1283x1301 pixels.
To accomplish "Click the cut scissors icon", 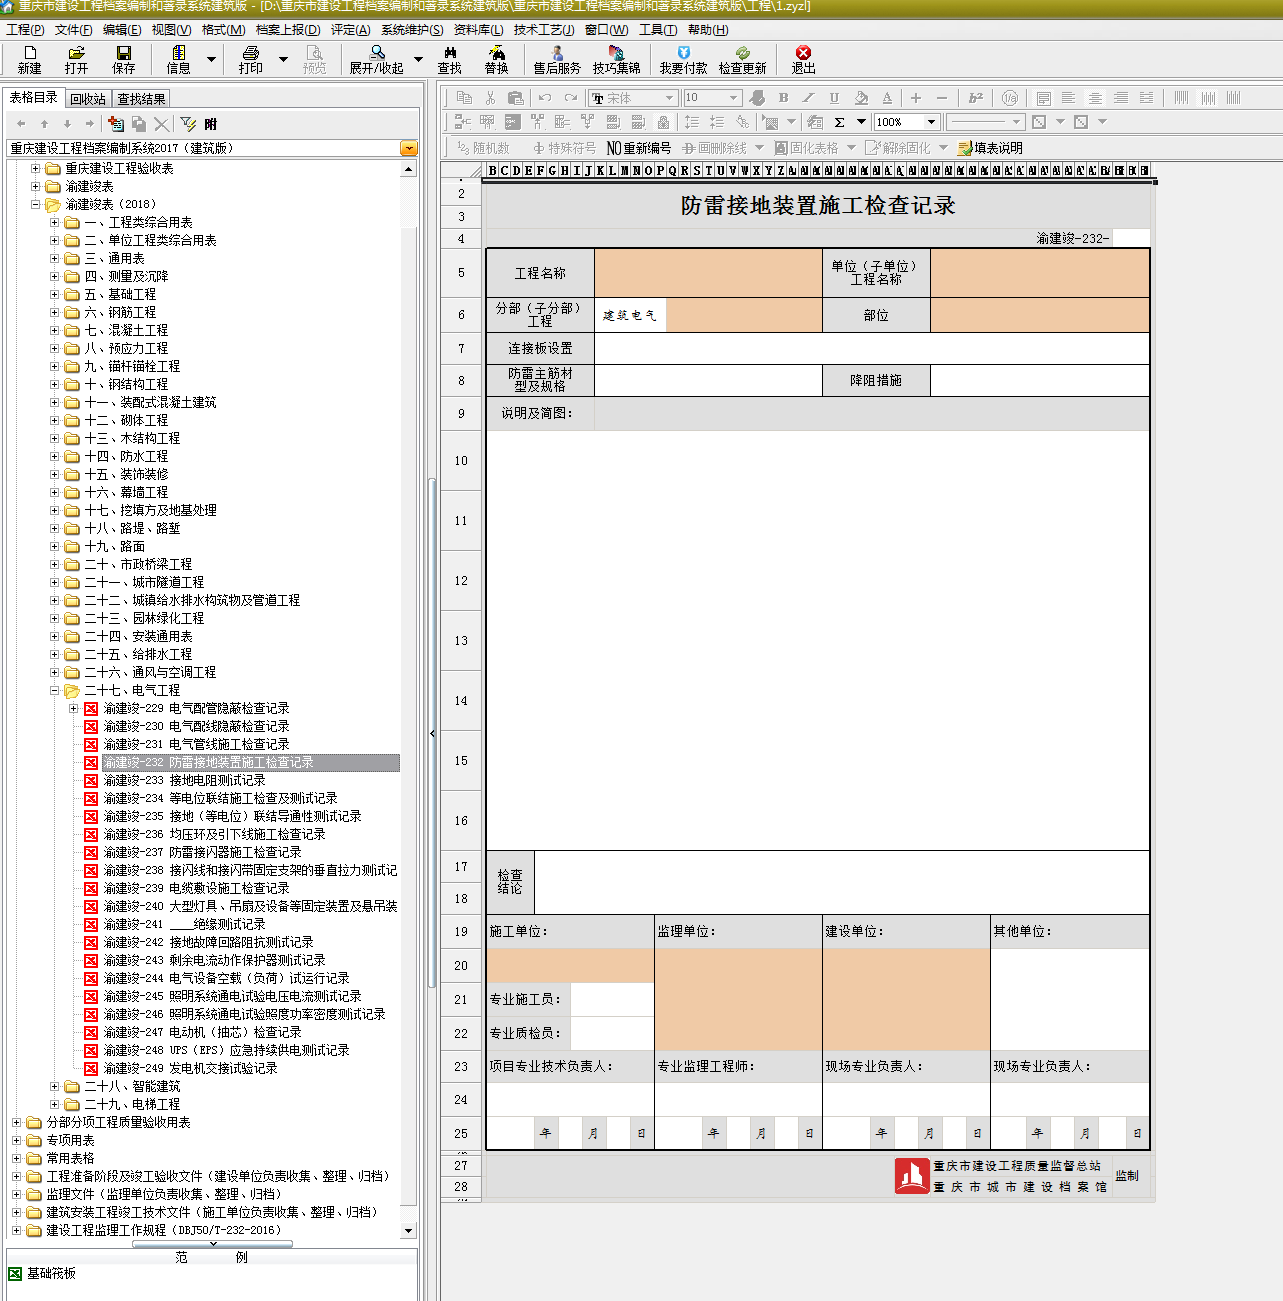I will point(490,98).
